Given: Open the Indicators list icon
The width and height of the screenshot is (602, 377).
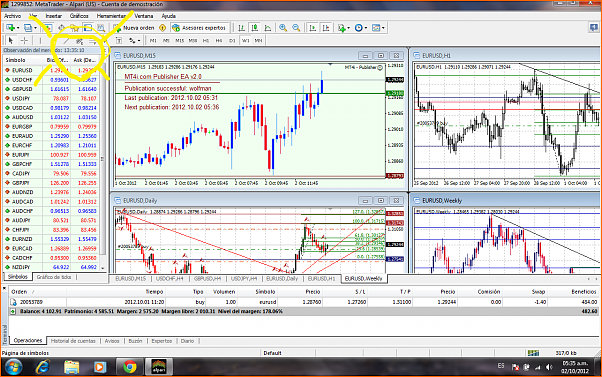Looking at the screenshot, I should tap(341, 28).
